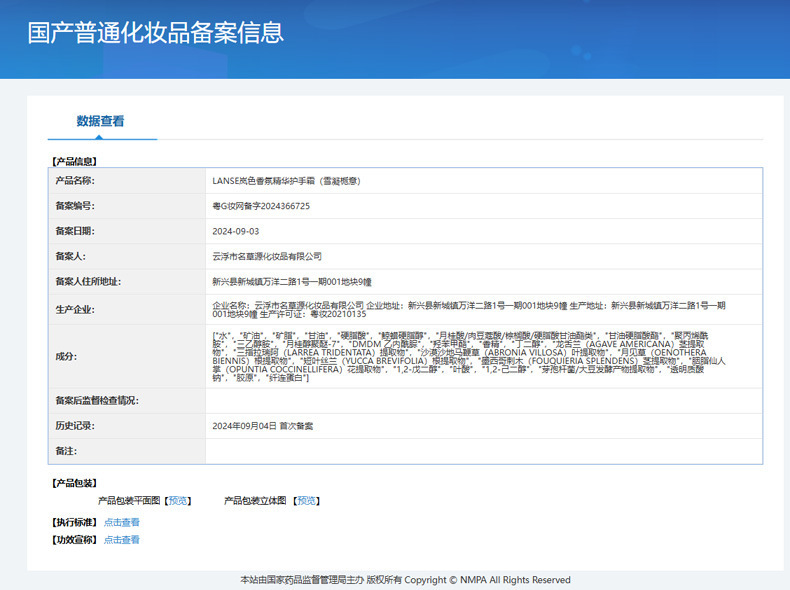Screen dimensions: 790x590
Task: Click the product name value LANSE岚色香氛精华护手霜
Action: pyautogui.click(x=286, y=181)
